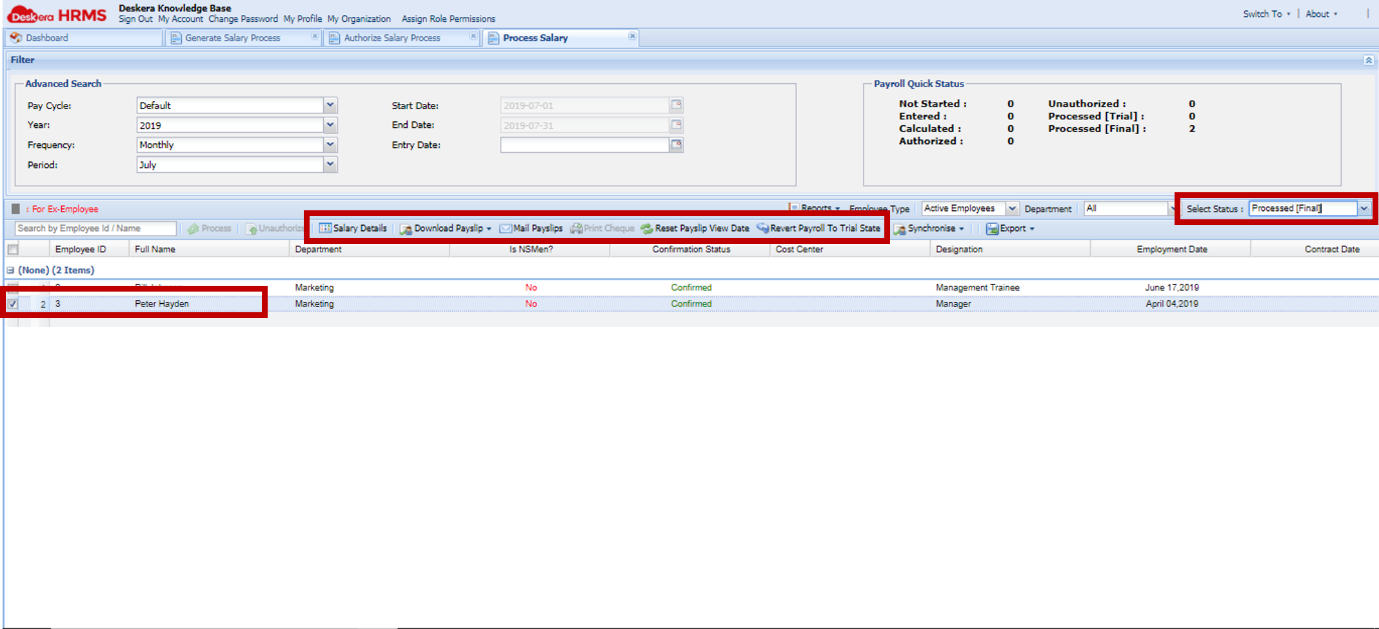Collapse the (None) (2 Items) group
1379x629 pixels.
pyautogui.click(x=11, y=270)
